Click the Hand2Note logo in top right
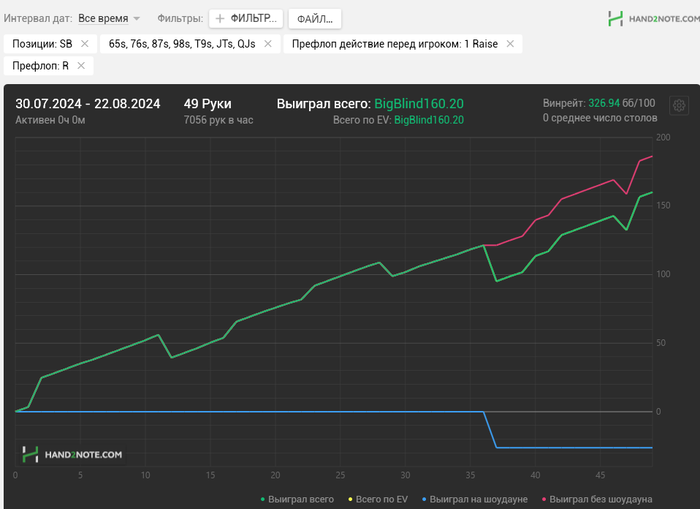Image resolution: width=700 pixels, height=509 pixels. pyautogui.click(x=654, y=19)
